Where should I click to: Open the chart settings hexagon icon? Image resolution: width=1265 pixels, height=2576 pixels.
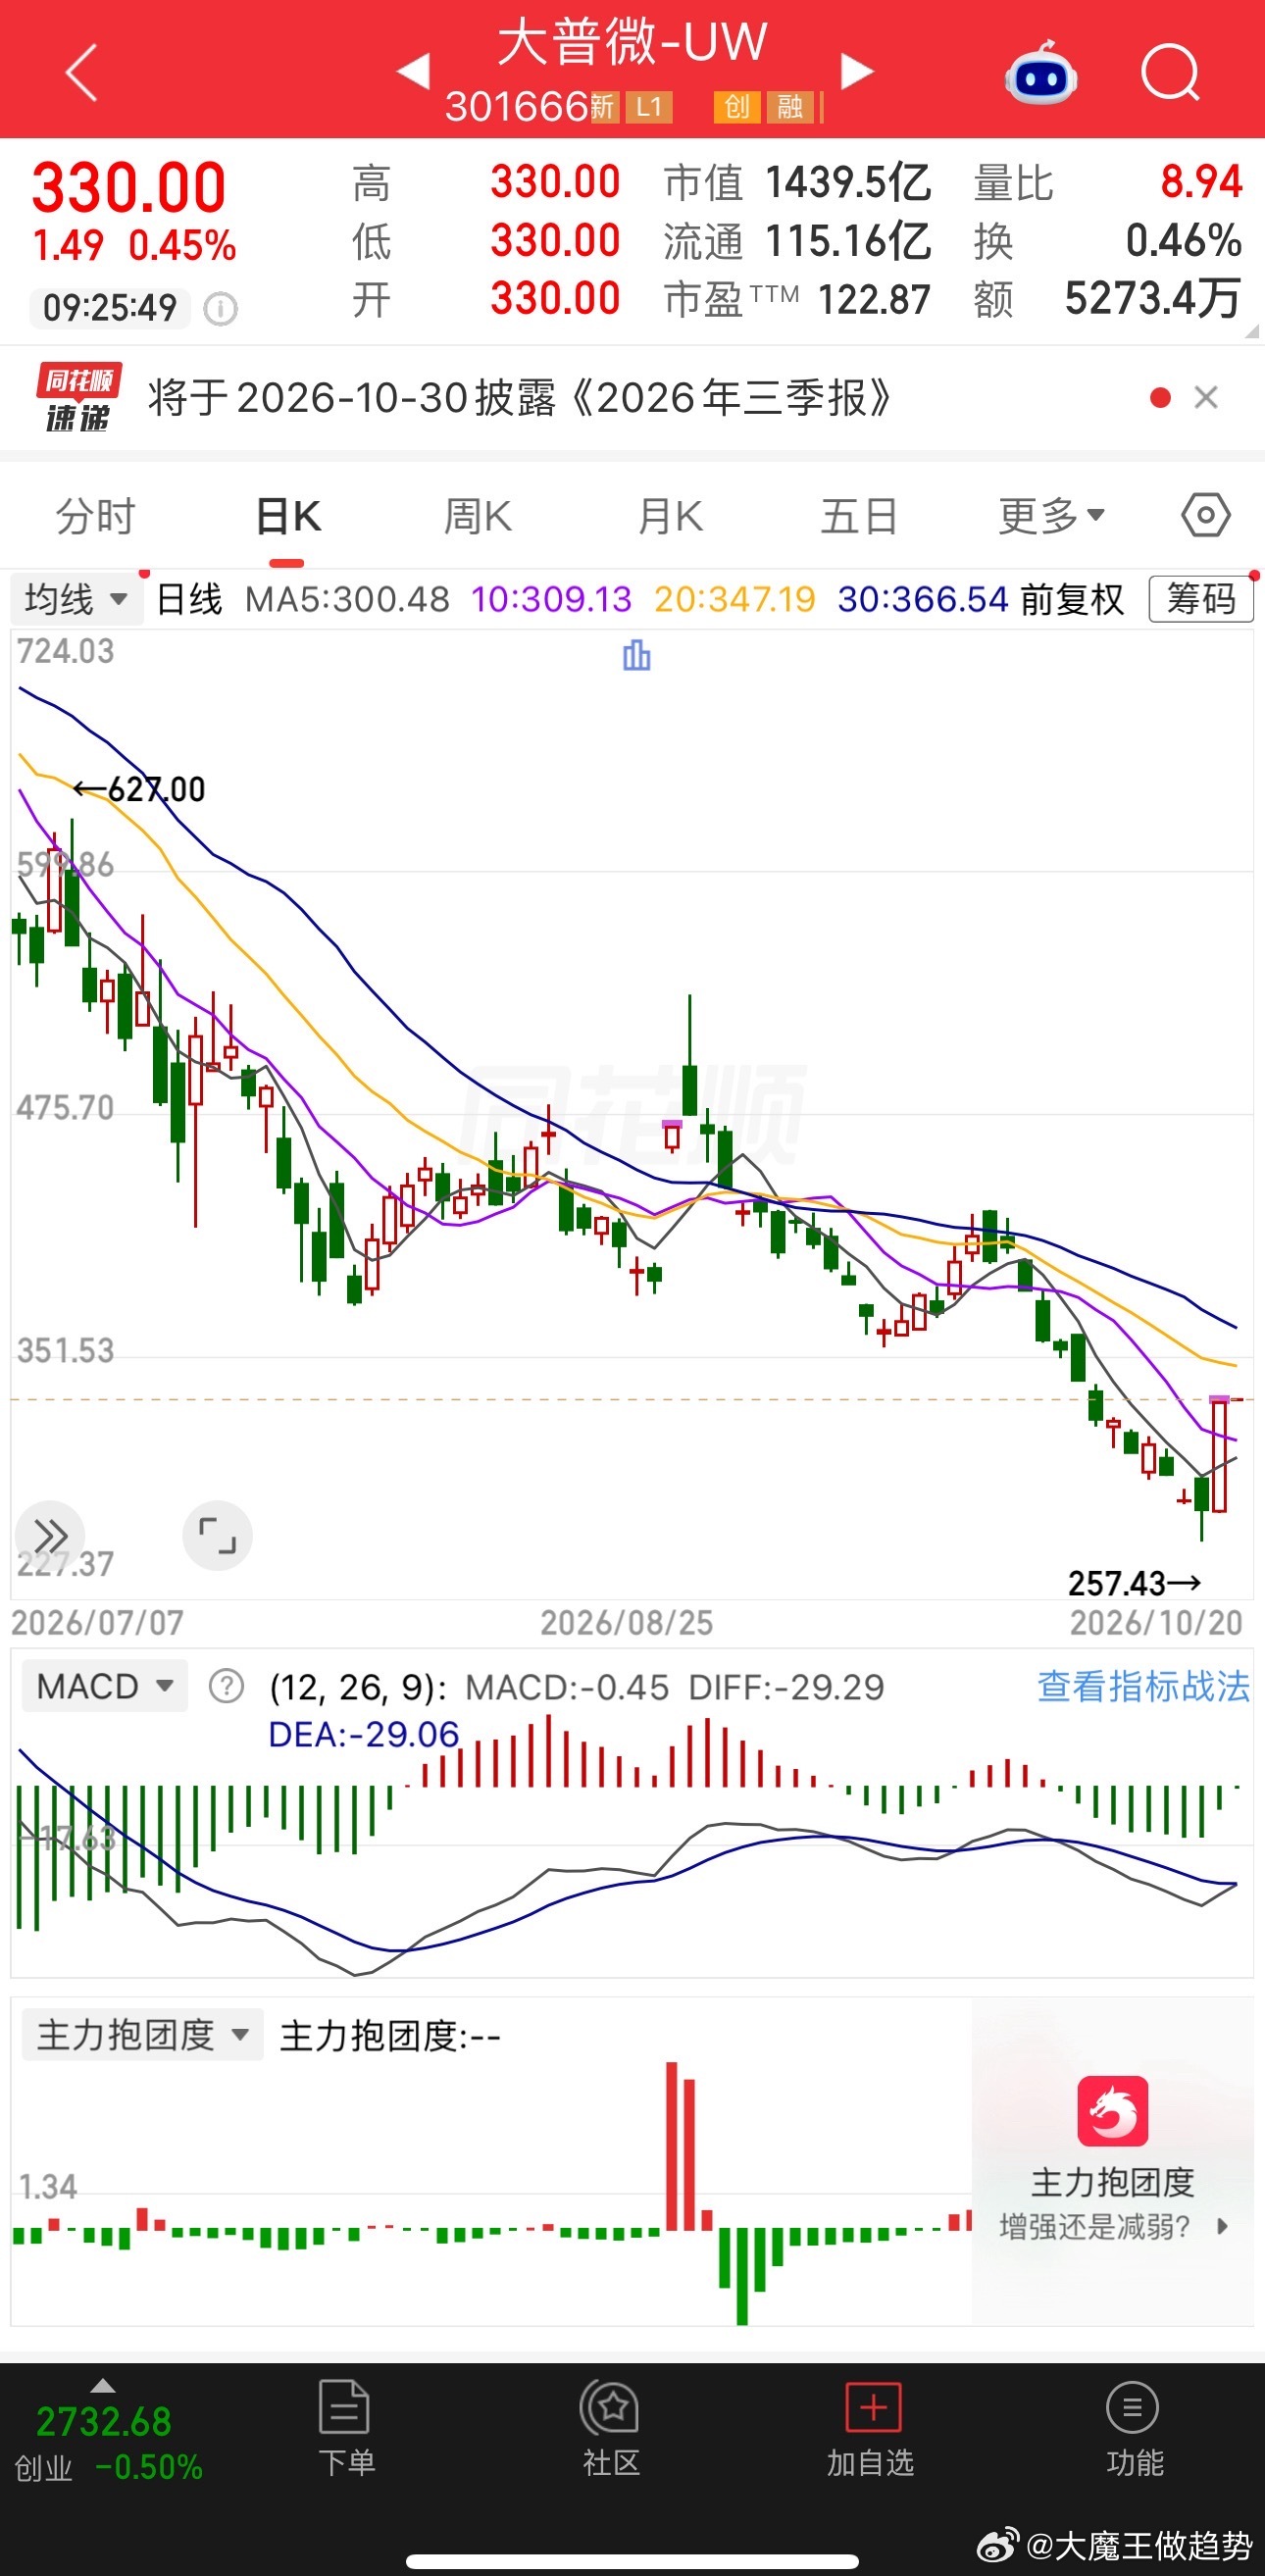[1205, 516]
